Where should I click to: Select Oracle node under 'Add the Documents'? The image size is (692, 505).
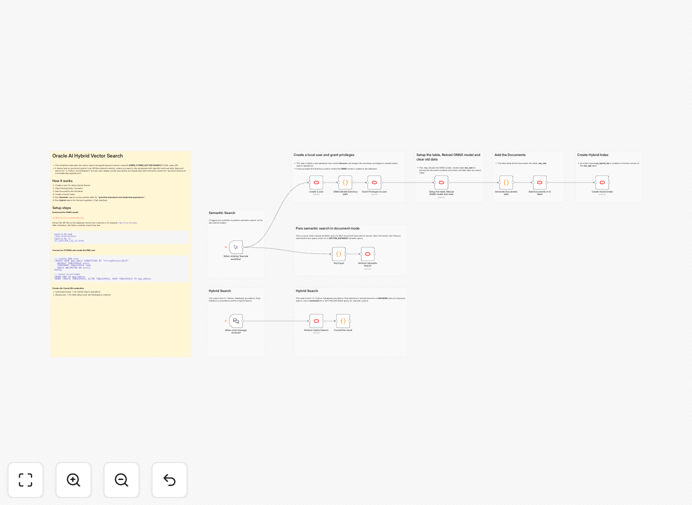point(539,182)
